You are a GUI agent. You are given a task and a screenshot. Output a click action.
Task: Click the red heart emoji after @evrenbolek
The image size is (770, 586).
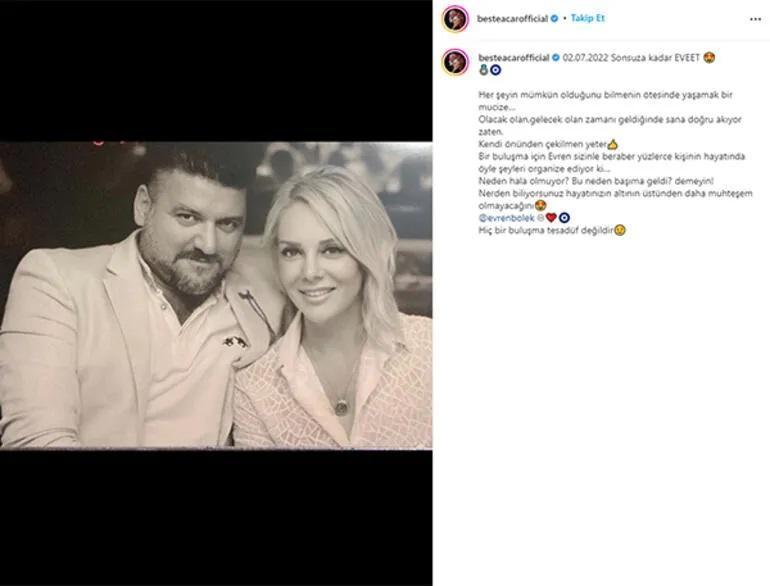[x=551, y=217]
